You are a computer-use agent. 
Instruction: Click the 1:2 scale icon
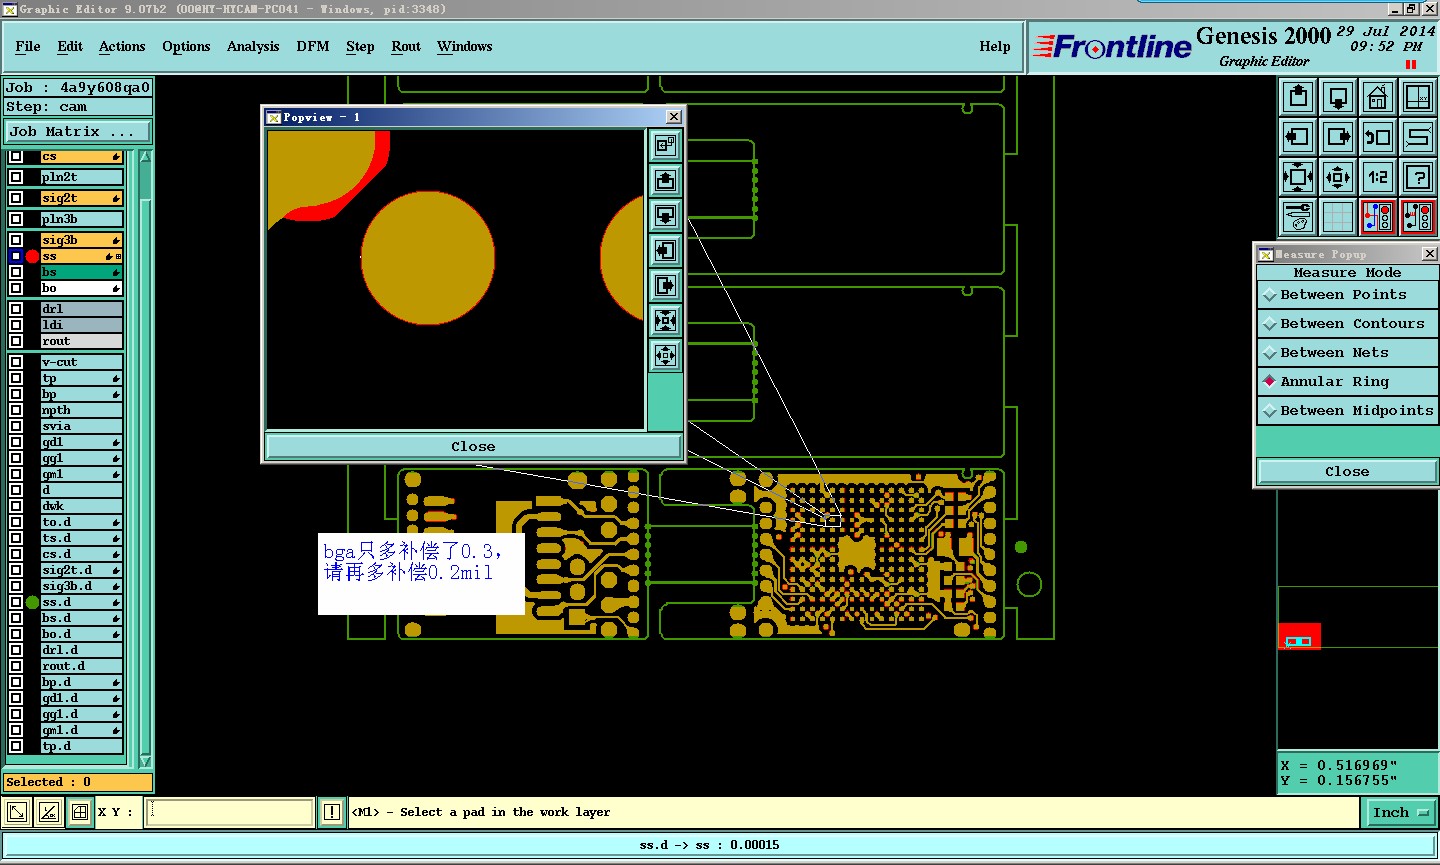(1378, 177)
